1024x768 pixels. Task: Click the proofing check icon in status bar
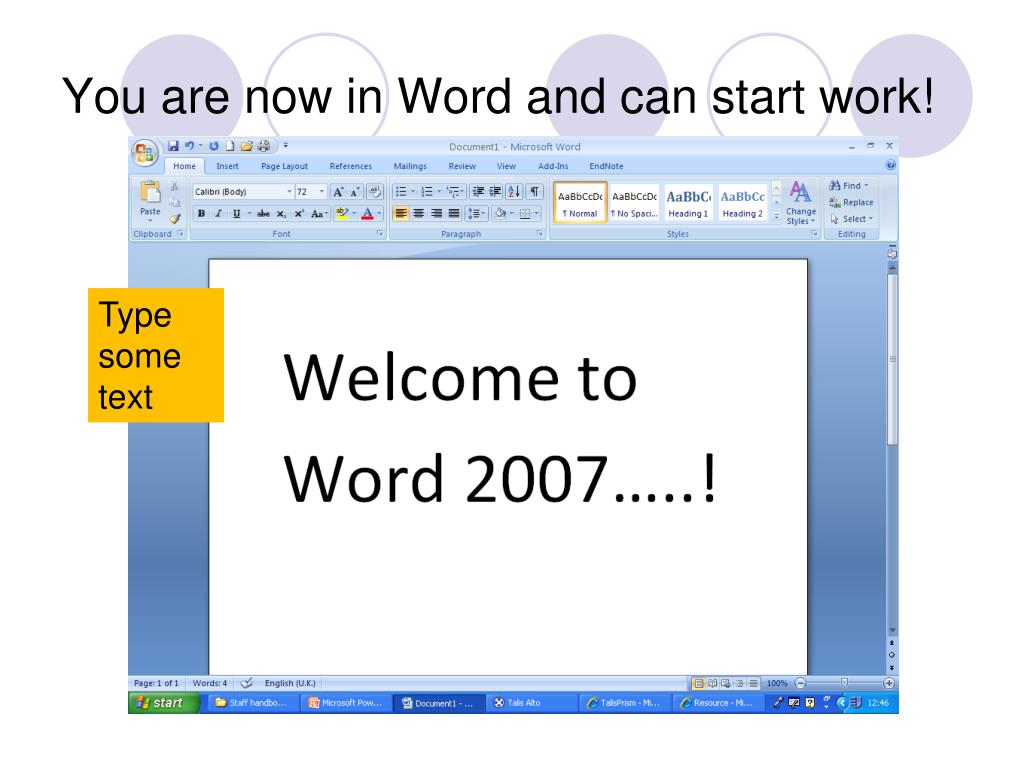click(246, 683)
